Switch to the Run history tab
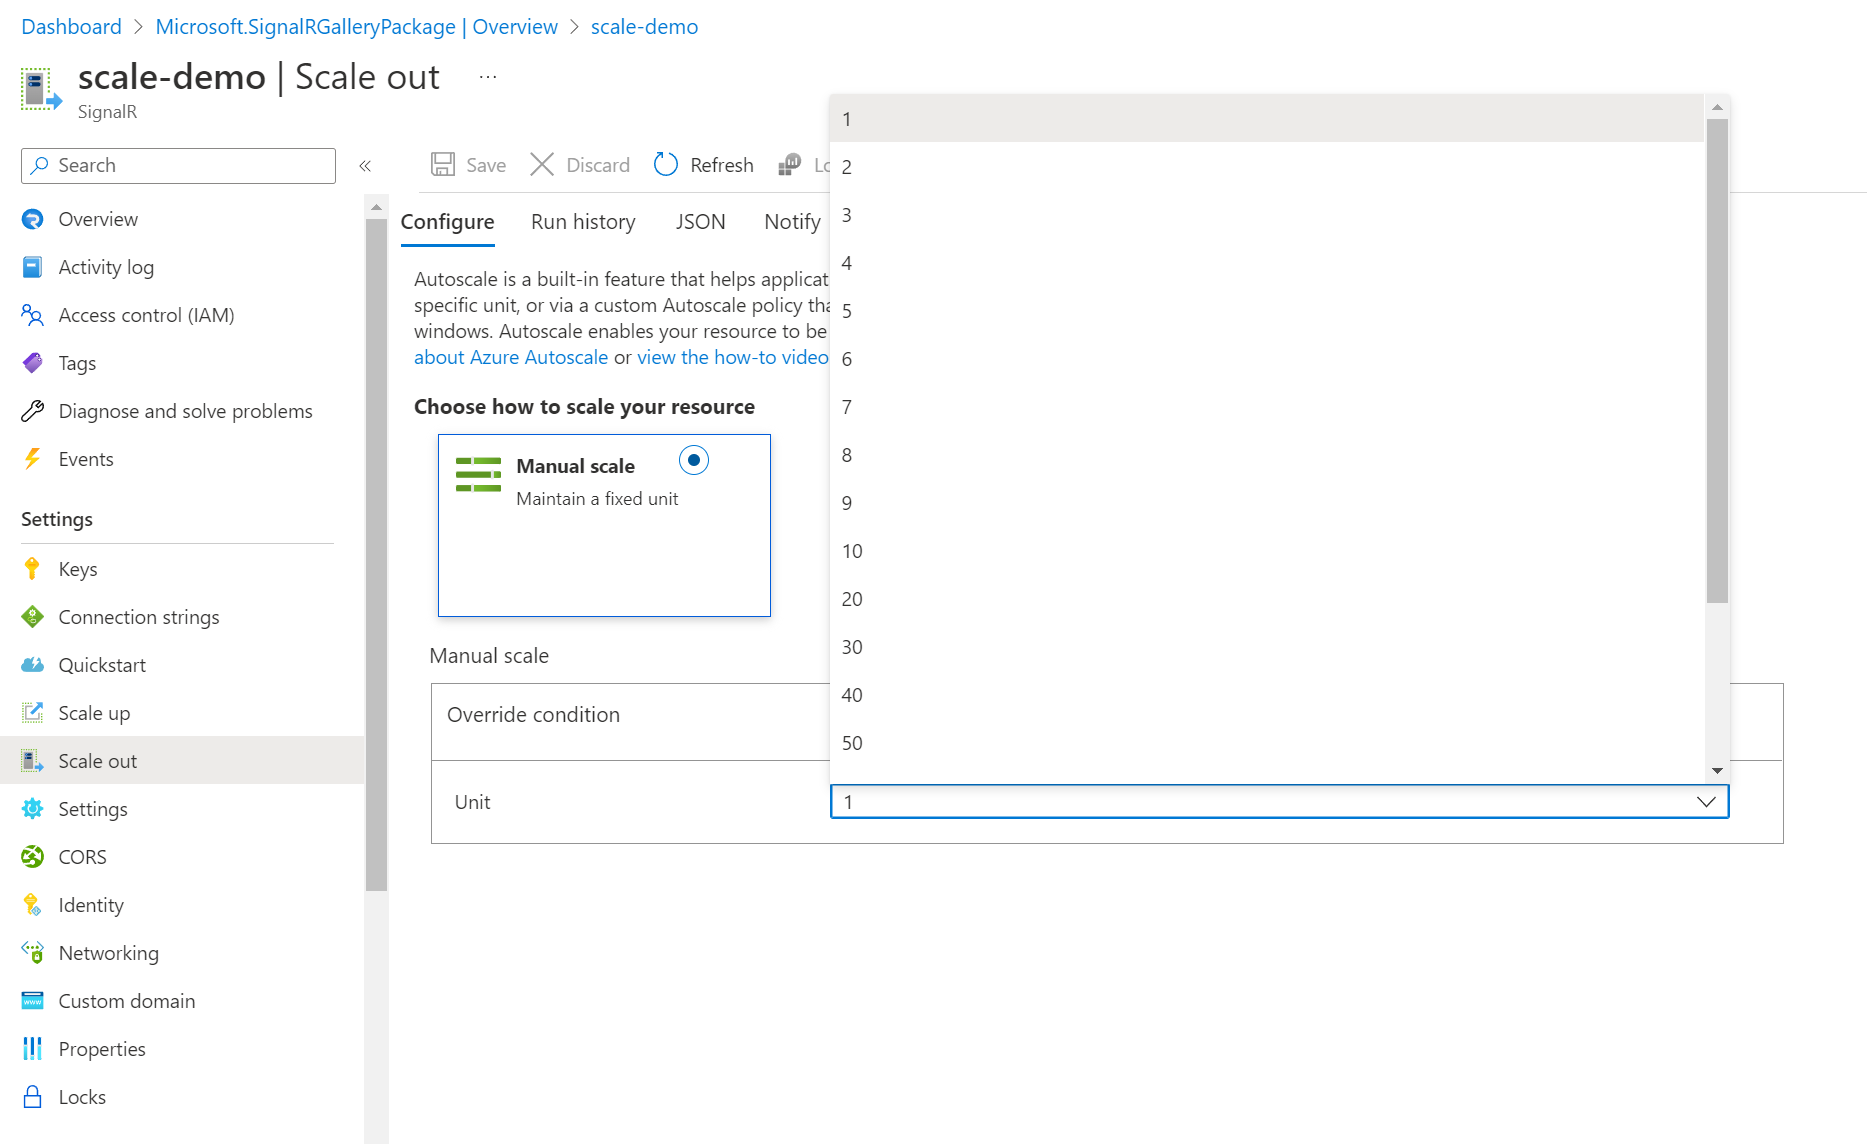This screenshot has height=1144, width=1867. coord(583,221)
